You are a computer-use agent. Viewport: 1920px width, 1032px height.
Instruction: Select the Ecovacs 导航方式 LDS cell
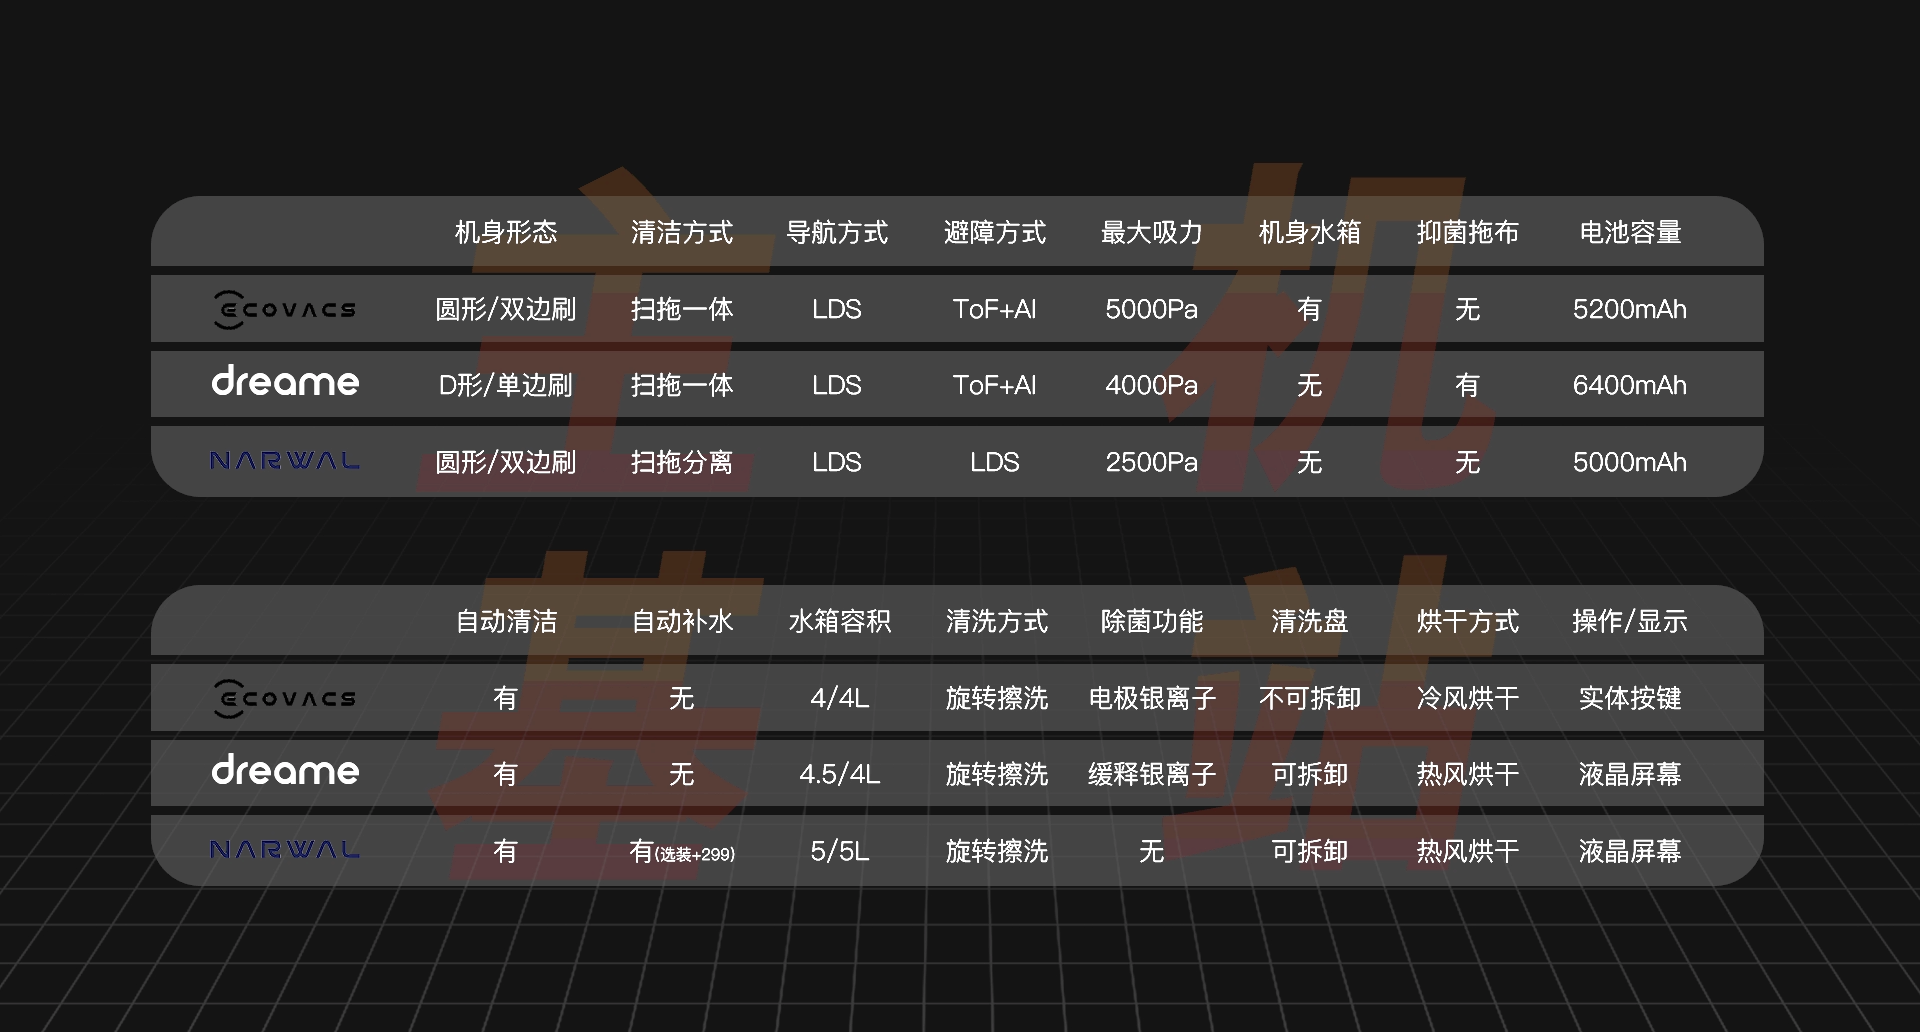tap(837, 310)
